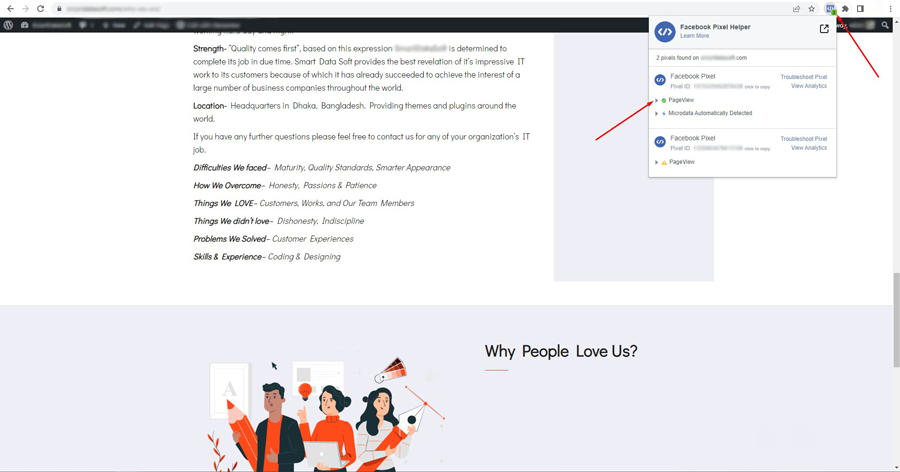Viewport: 900px width, 472px height.
Task: Open comments bubble in WordPress admin bar
Action: coord(86,25)
